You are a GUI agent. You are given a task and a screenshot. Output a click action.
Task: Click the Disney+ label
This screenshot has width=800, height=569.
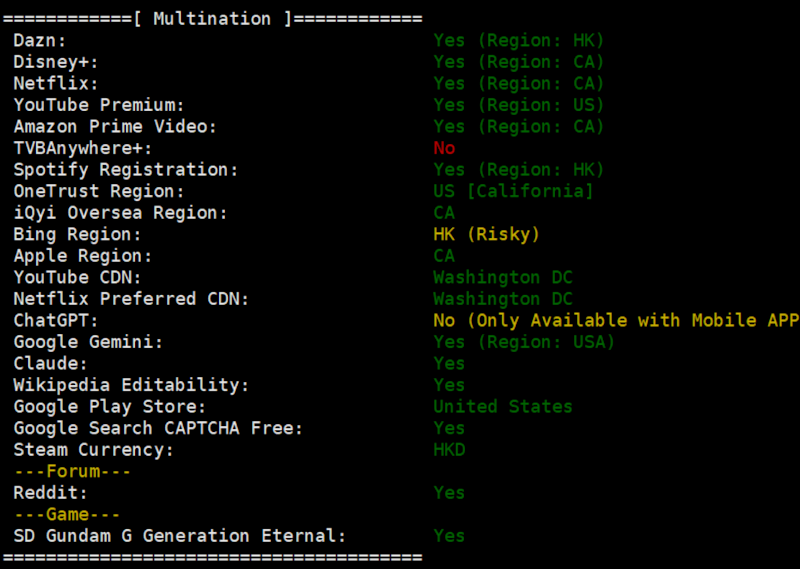click(x=56, y=62)
